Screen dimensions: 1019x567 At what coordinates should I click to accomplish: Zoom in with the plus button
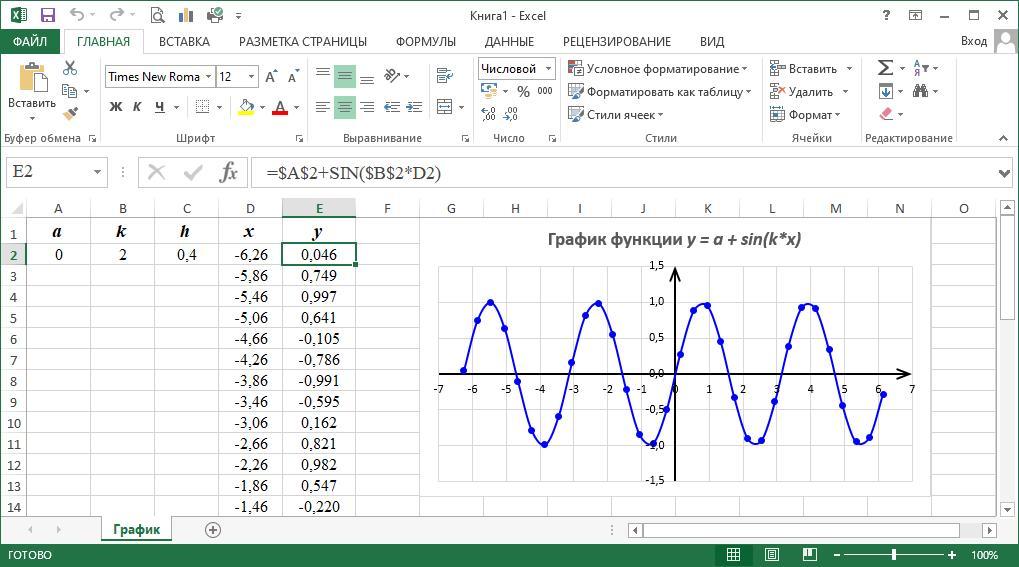coord(951,555)
